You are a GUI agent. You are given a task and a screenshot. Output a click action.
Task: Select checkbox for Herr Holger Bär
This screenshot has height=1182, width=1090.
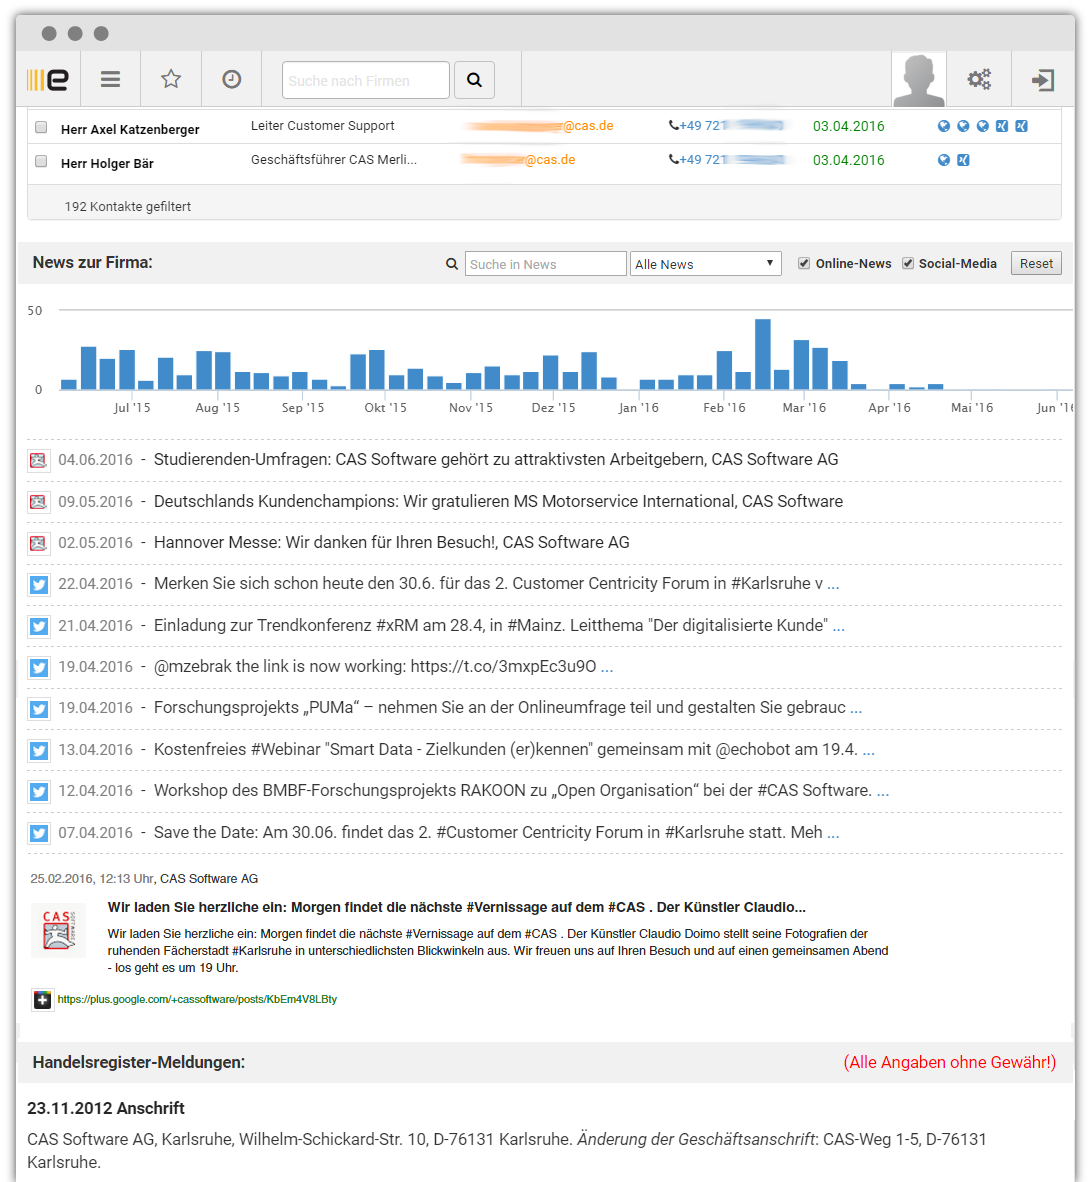[x=41, y=161]
